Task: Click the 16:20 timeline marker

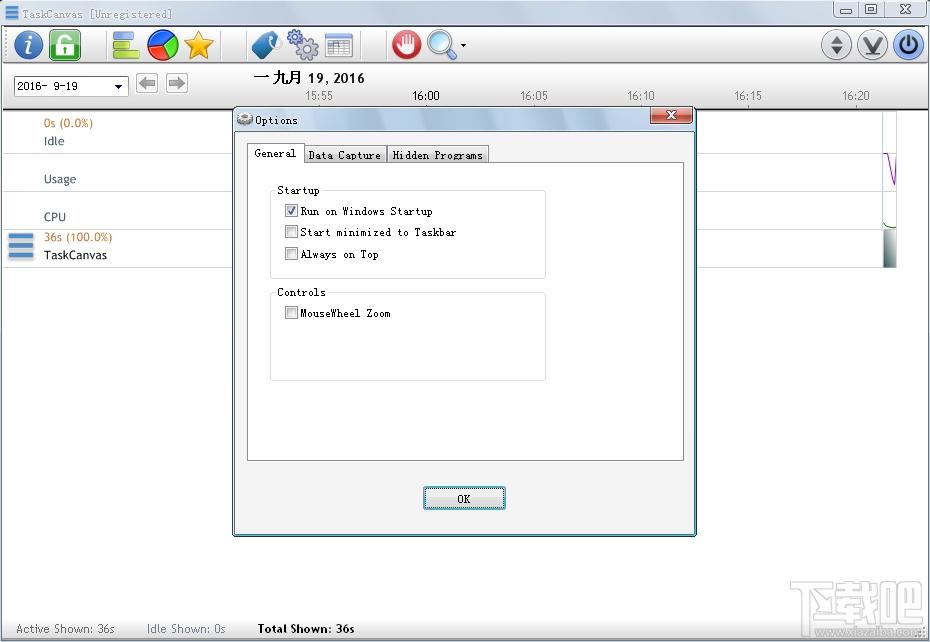Action: tap(856, 96)
